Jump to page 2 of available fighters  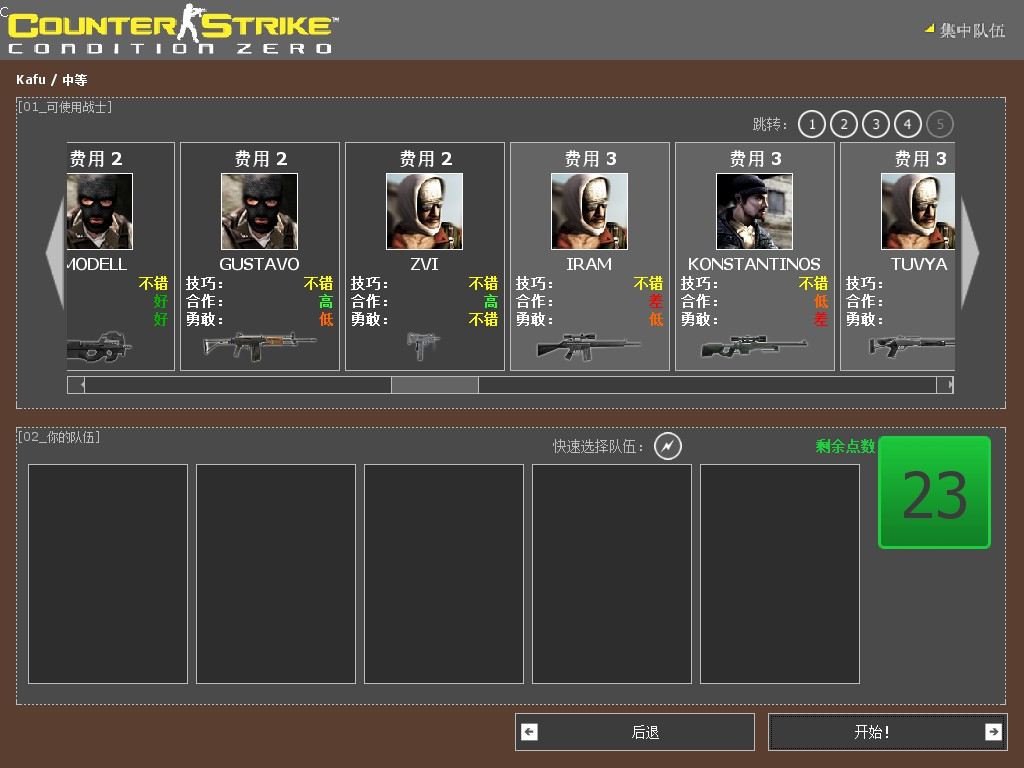(x=844, y=124)
